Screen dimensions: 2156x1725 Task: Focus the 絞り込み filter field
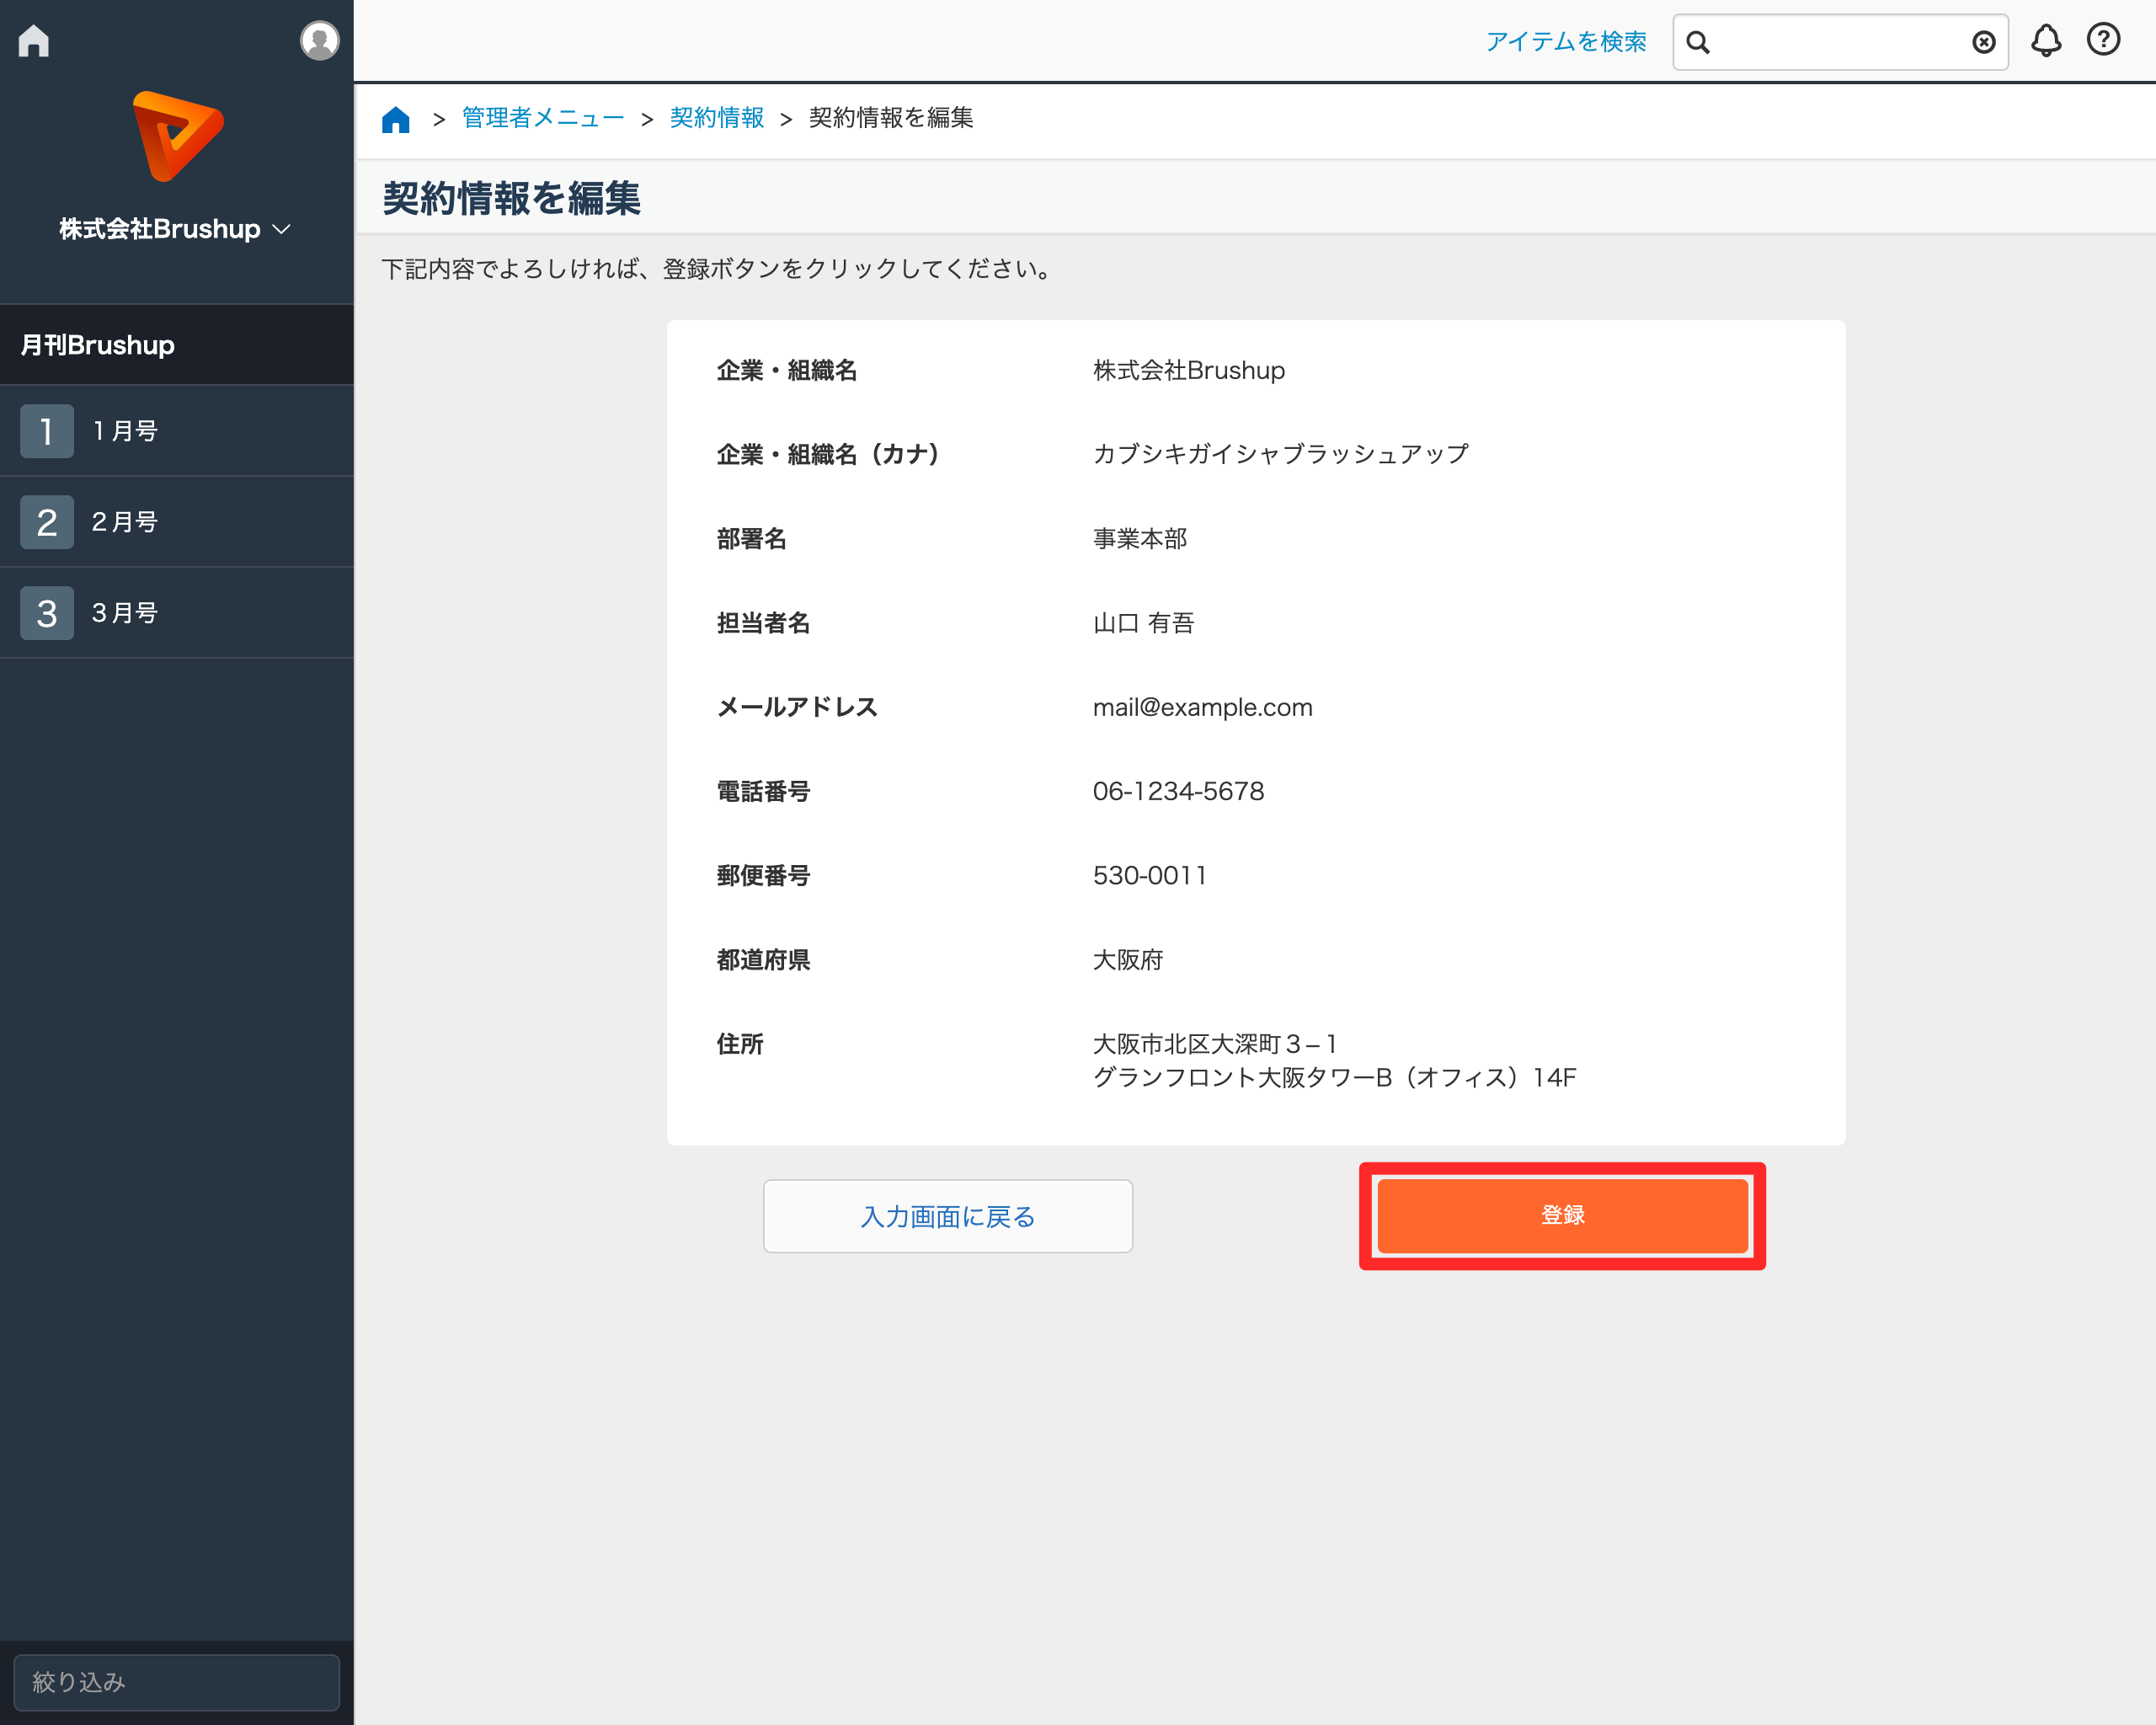pos(176,1682)
